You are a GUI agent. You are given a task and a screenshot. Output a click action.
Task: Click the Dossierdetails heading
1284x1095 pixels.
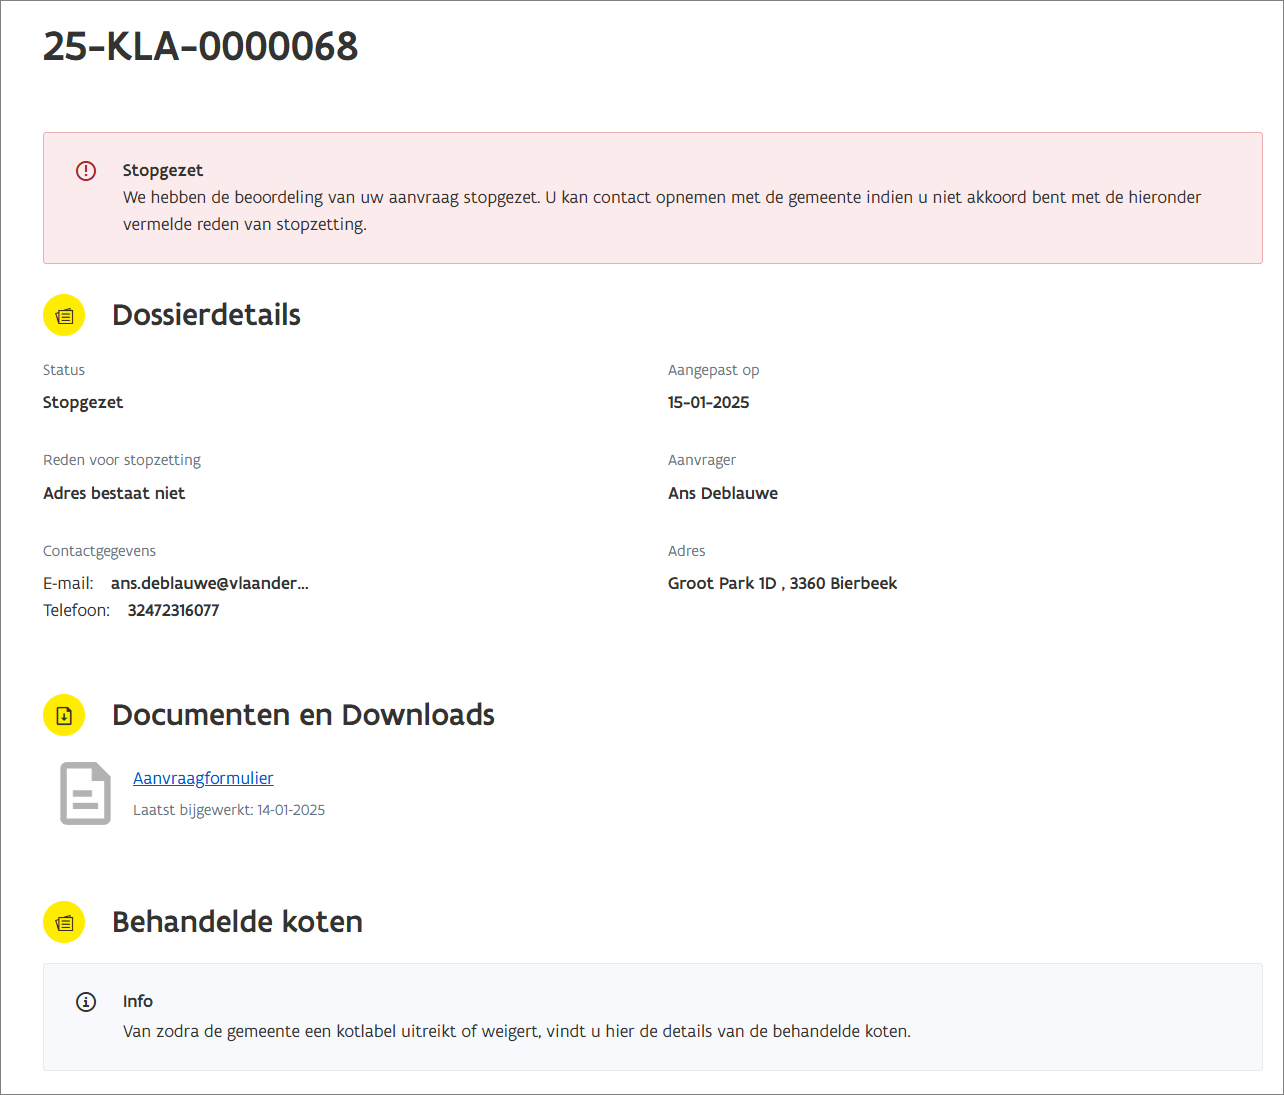pos(206,315)
